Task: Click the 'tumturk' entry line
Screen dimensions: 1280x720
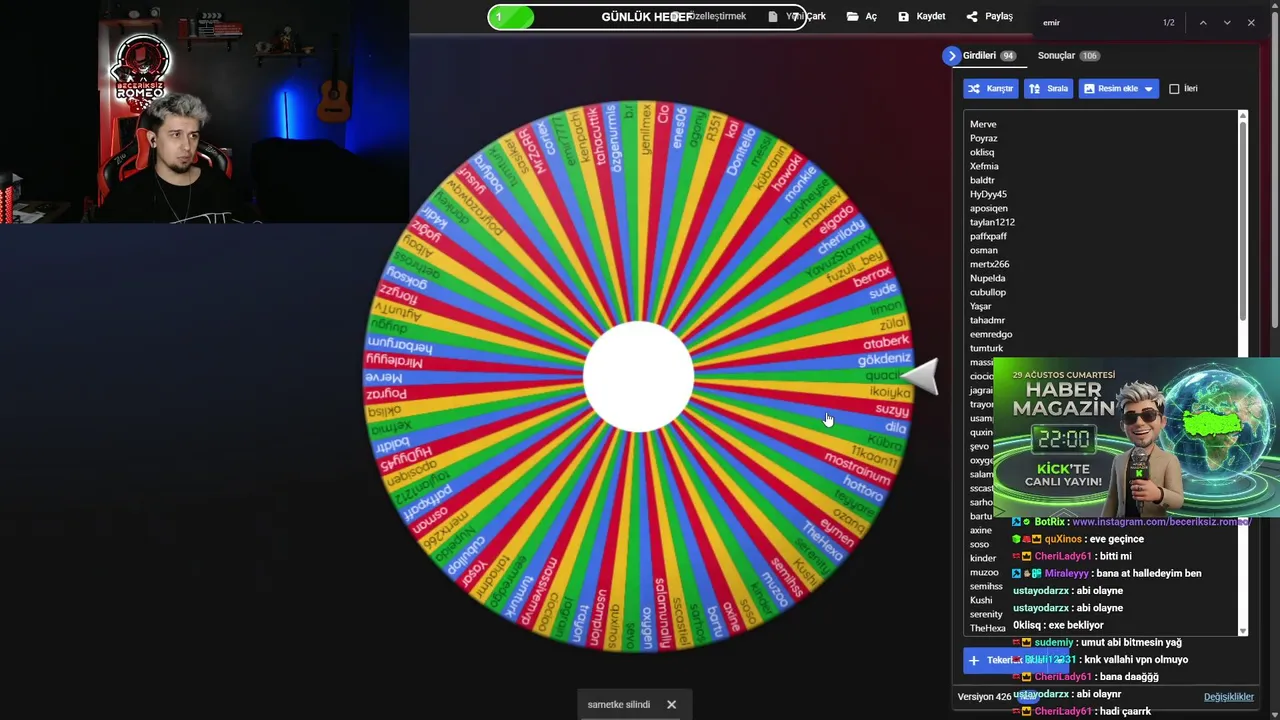Action: point(986,348)
